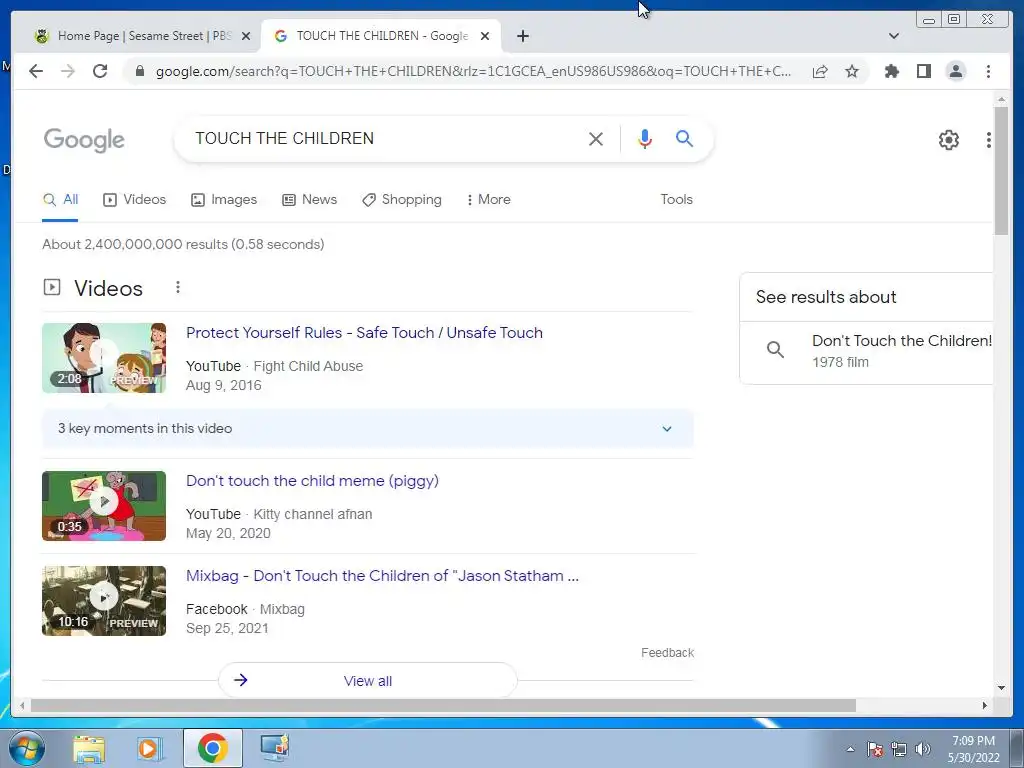Viewport: 1024px width, 768px height.
Task: Switch to News results tab
Action: [x=310, y=199]
